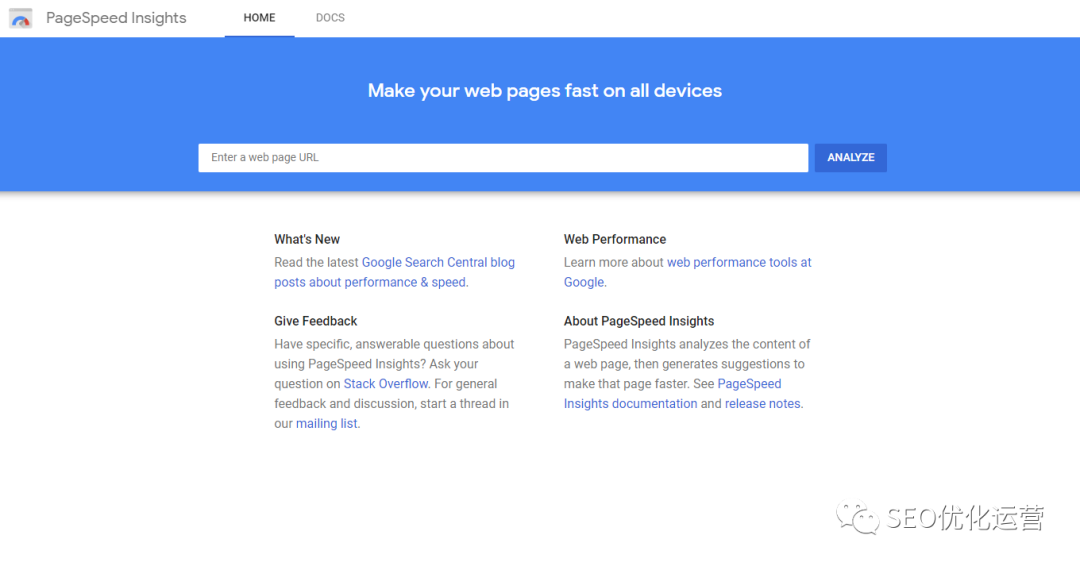Click the PageSpeed Insights title text

click(x=116, y=18)
